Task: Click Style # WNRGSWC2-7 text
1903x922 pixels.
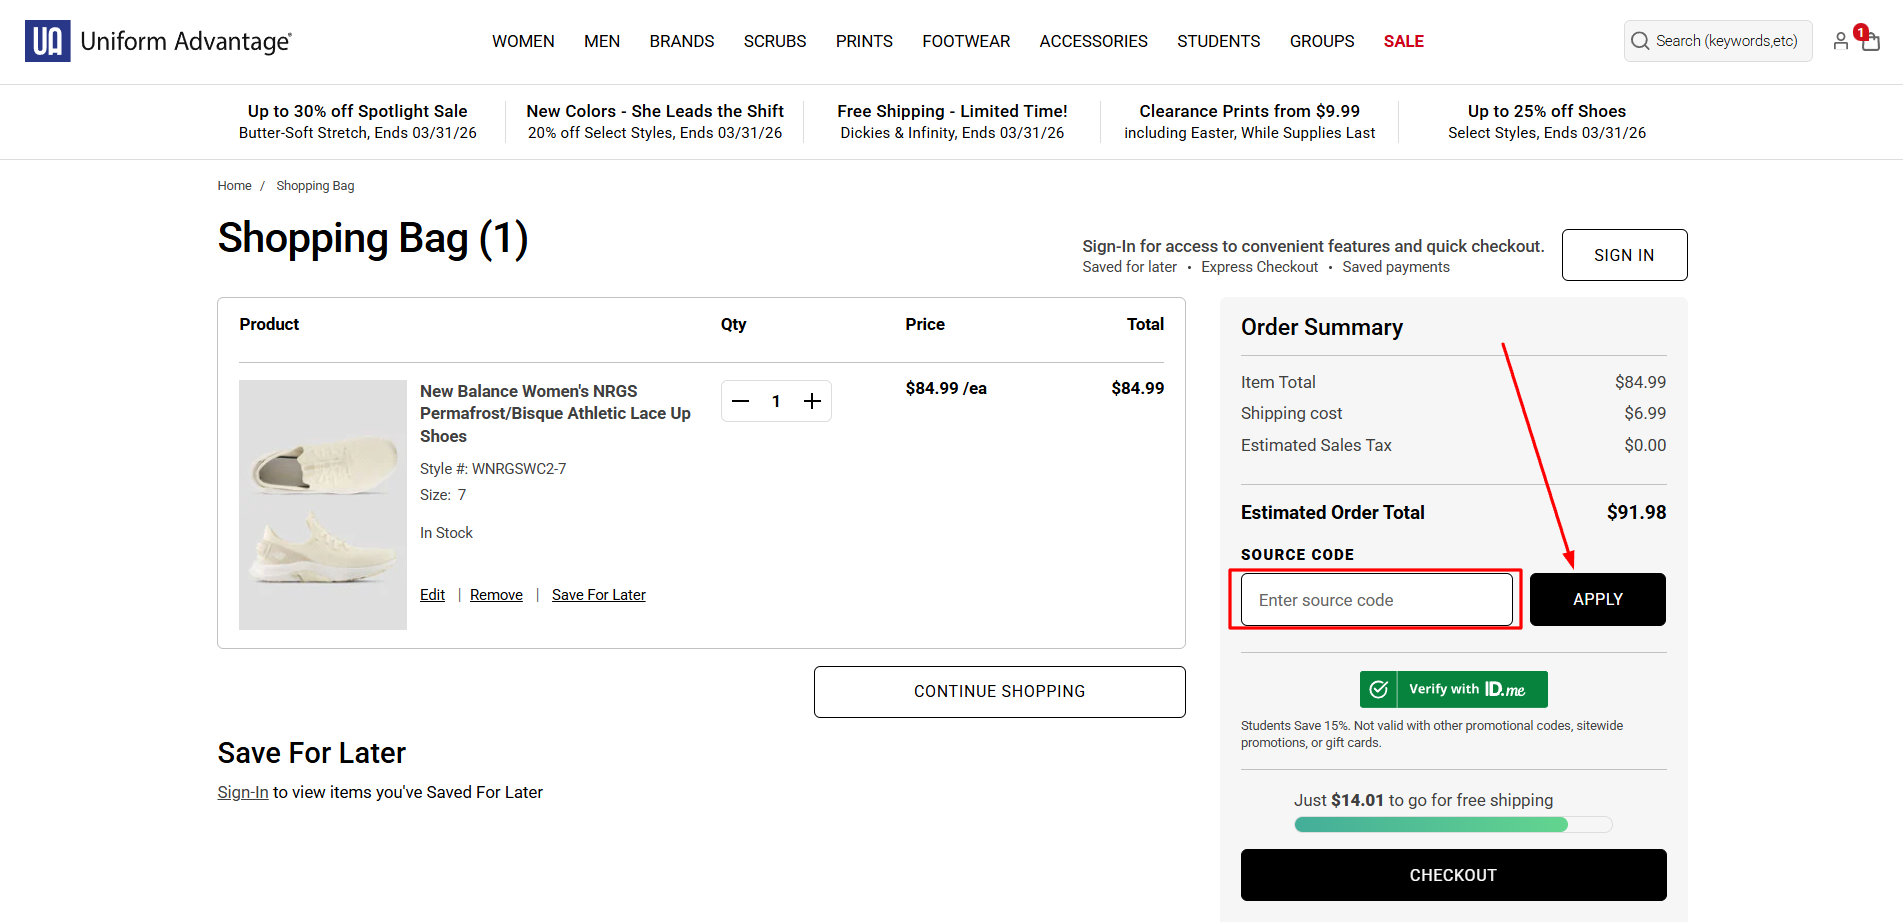Action: (493, 468)
